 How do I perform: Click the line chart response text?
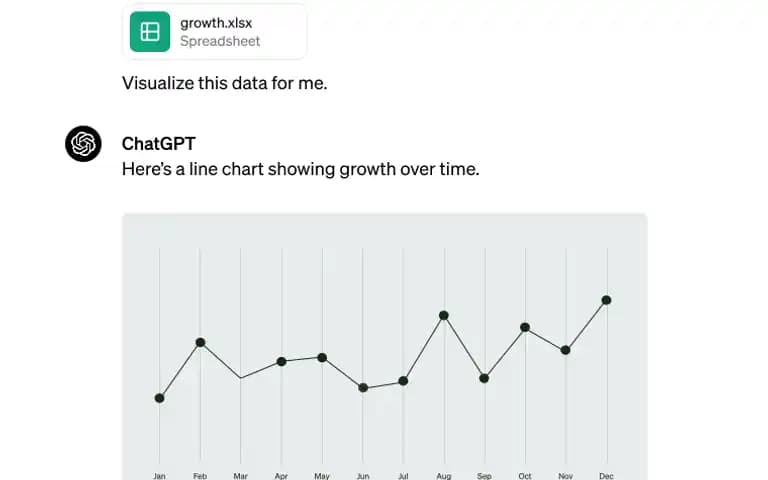(301, 169)
